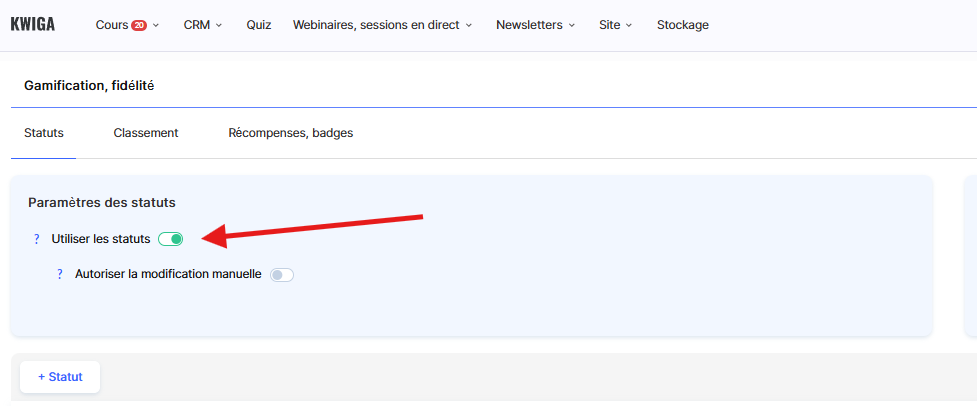The height and width of the screenshot is (406, 977).
Task: Click the KWIGA logo
Action: (x=33, y=25)
